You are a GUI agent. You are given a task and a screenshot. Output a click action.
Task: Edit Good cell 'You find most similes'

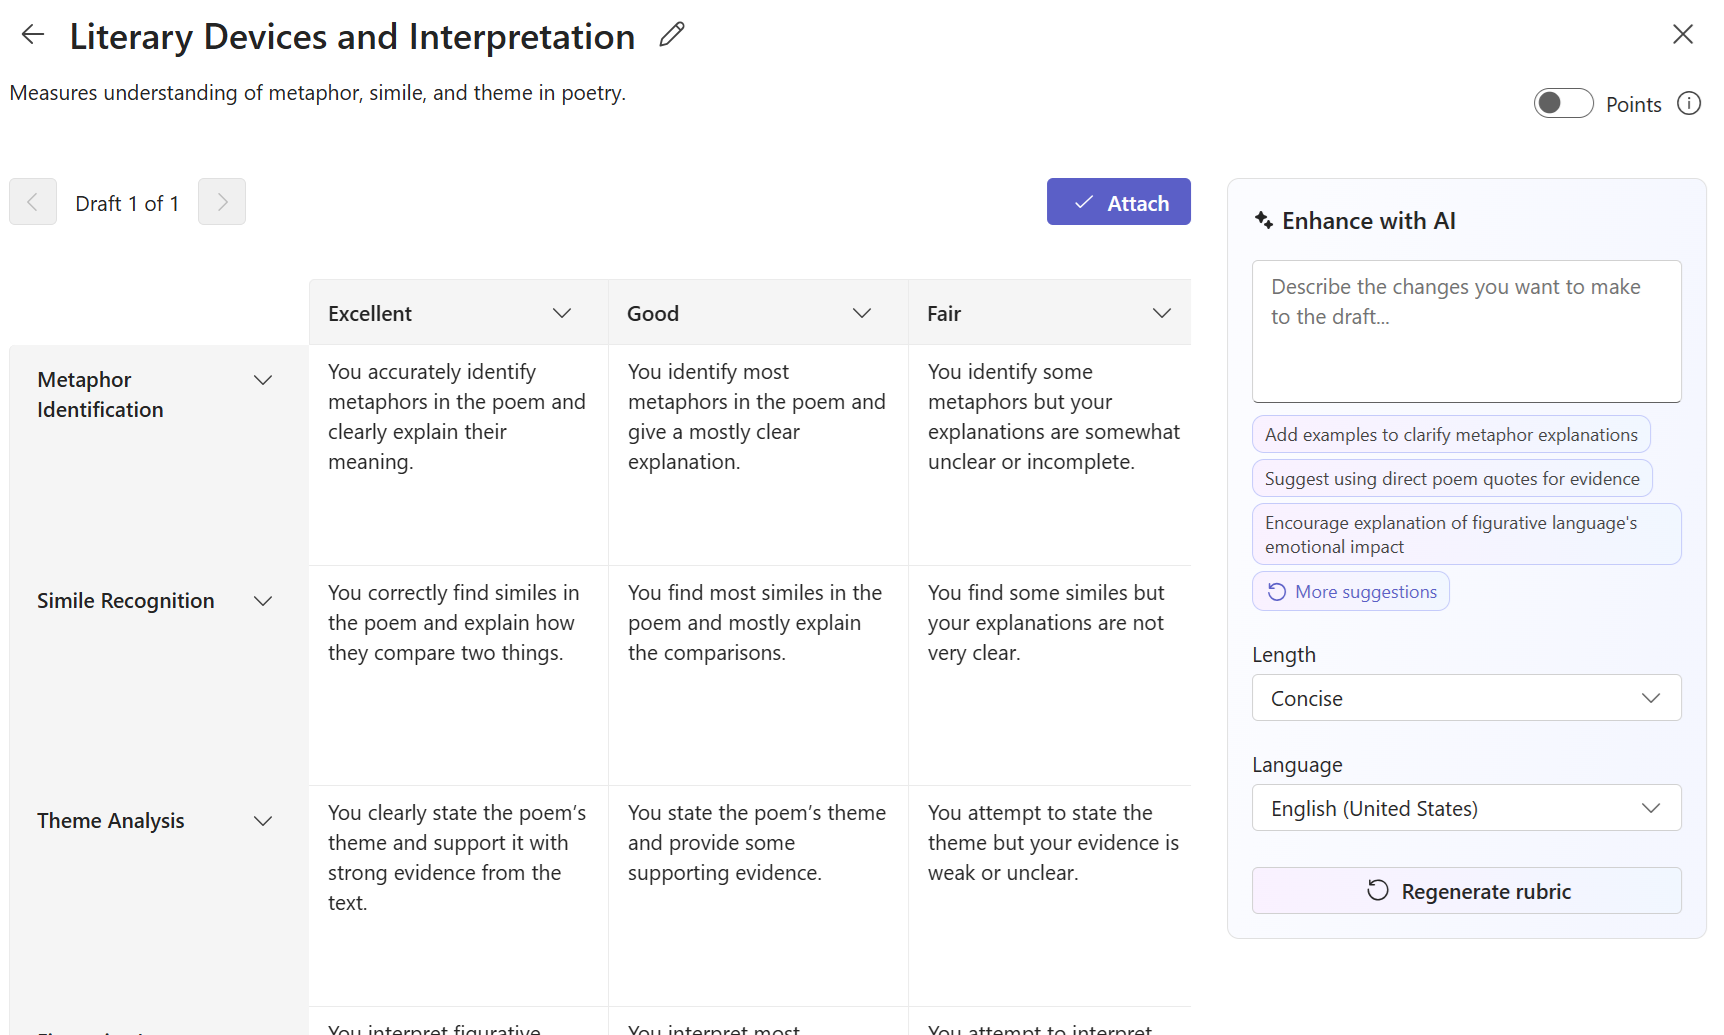coord(758,675)
